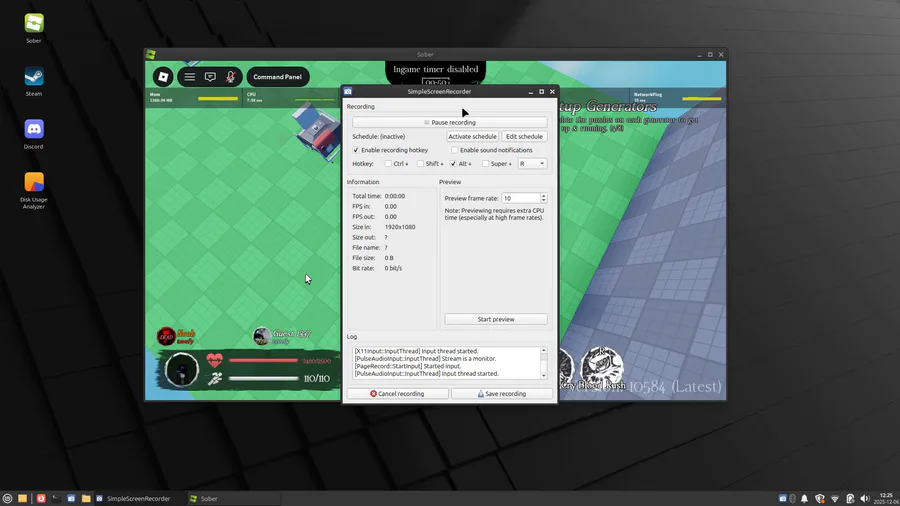Decrease preview frame rate with down arrow
This screenshot has height=506, width=900.
click(x=544, y=201)
